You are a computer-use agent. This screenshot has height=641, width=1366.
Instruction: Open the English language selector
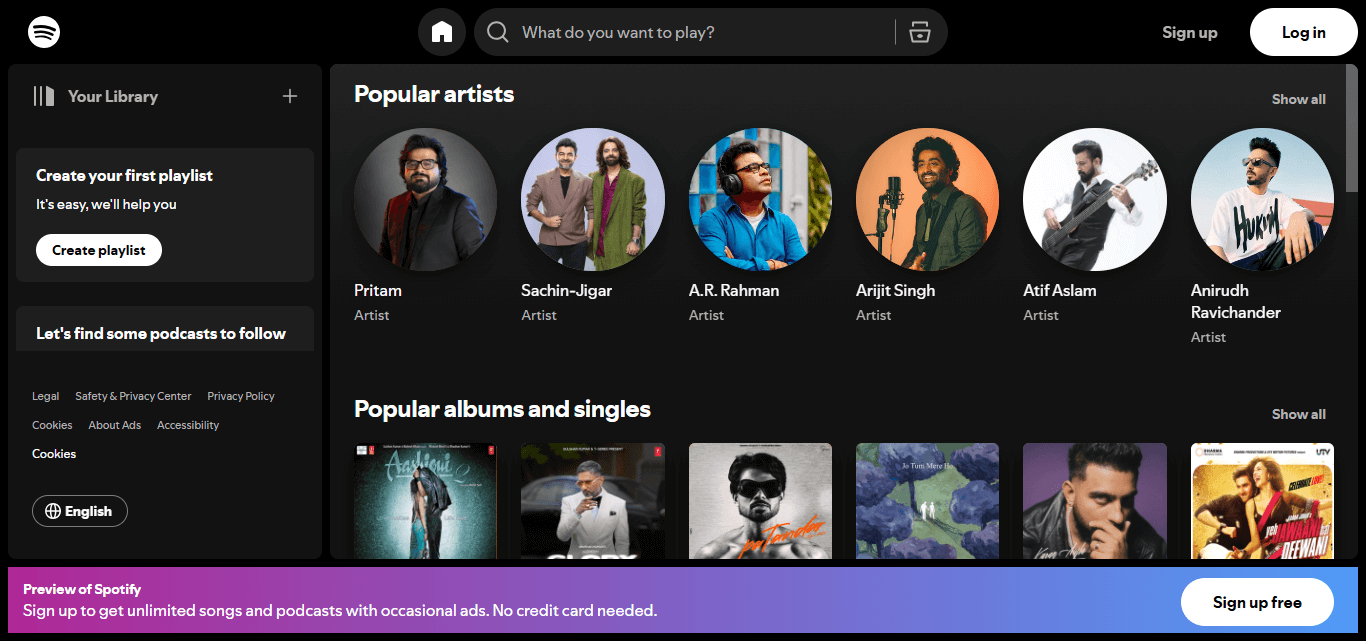click(x=80, y=511)
